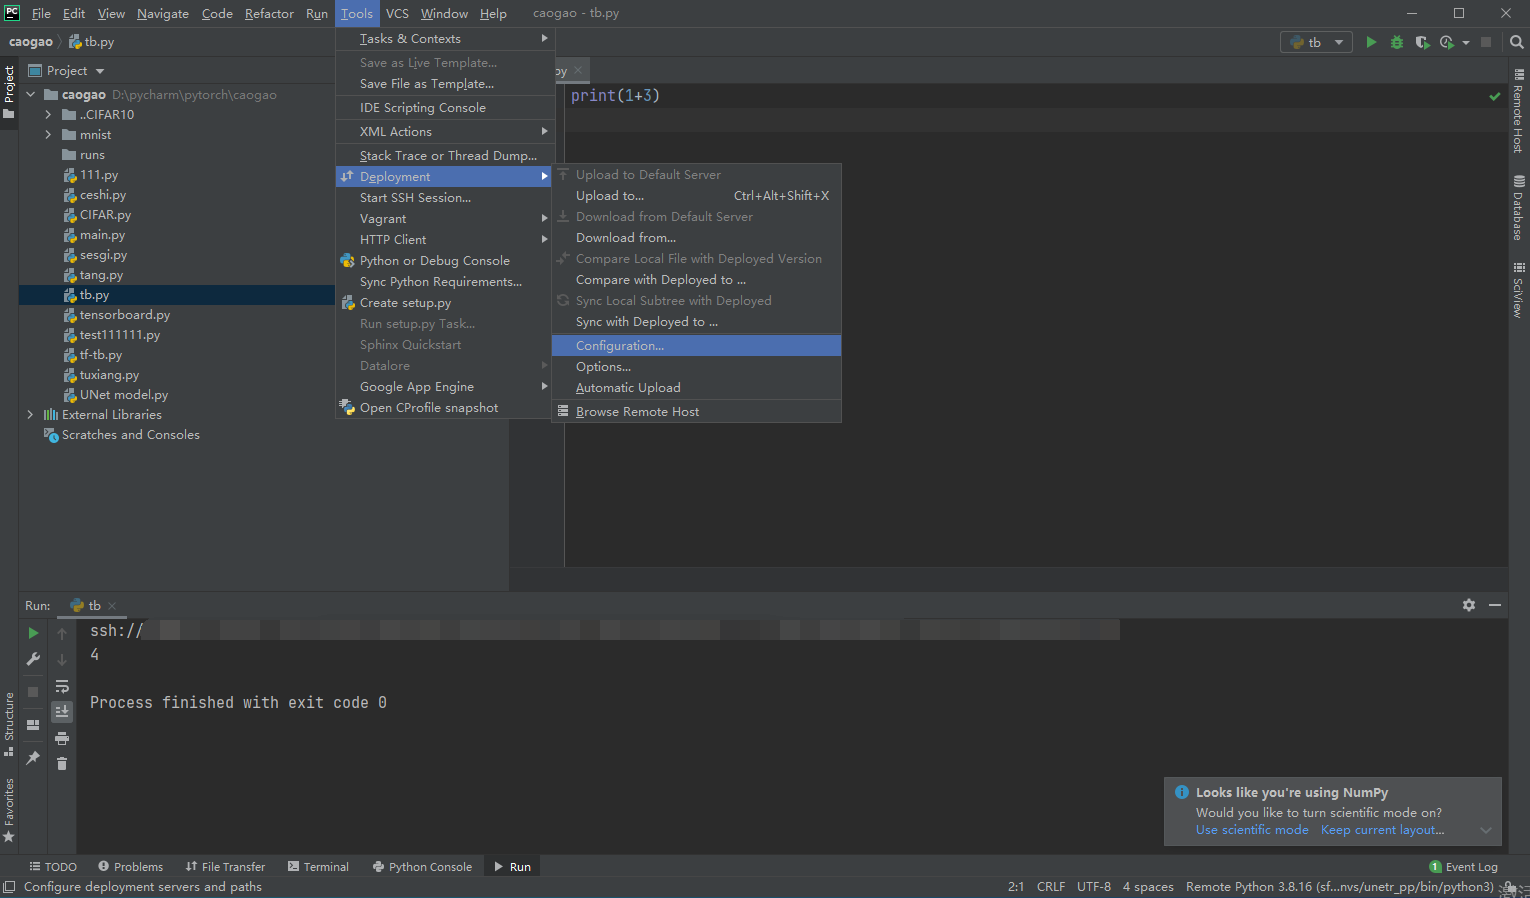The height and width of the screenshot is (898, 1530).
Task: Click the Search Everywhere magnifier icon
Action: [x=1516, y=42]
